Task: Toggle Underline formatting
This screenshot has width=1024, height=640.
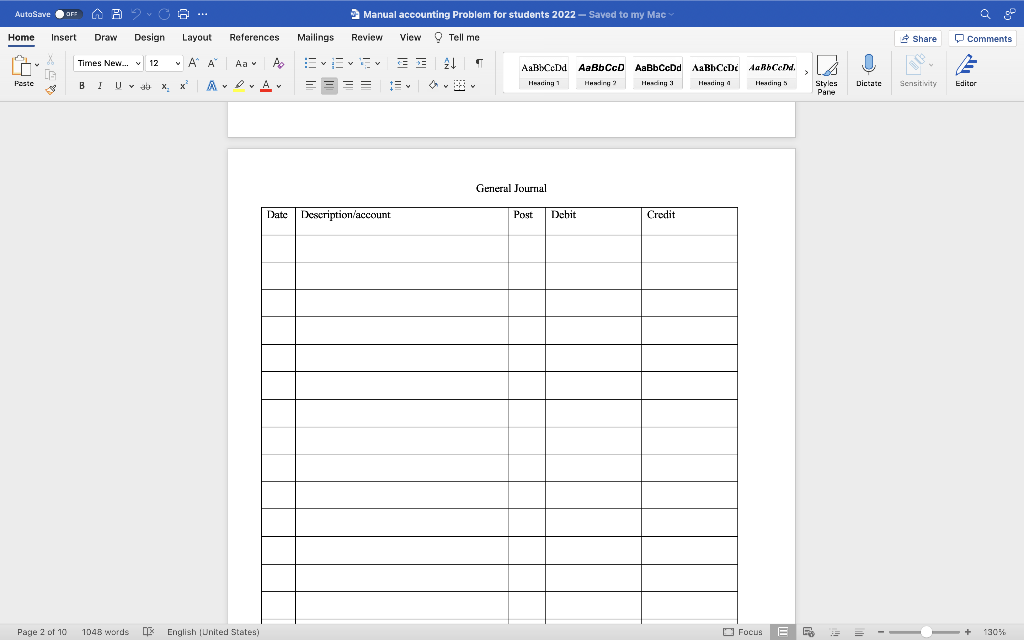Action: pos(118,86)
